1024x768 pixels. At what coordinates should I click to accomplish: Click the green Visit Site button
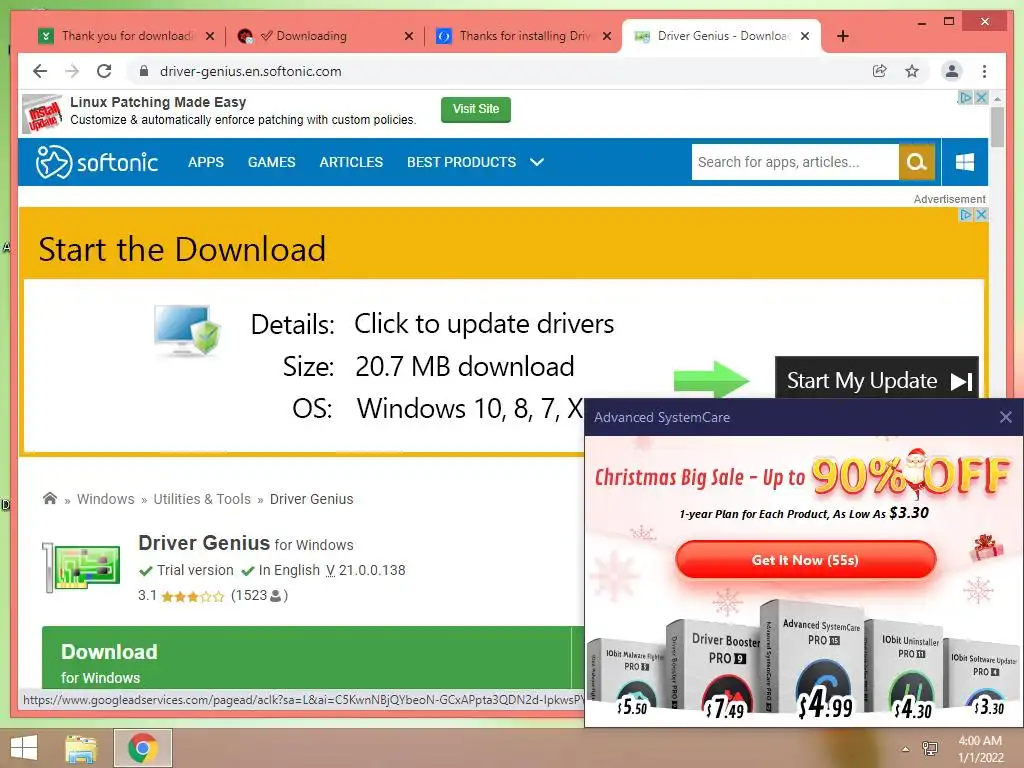point(476,110)
